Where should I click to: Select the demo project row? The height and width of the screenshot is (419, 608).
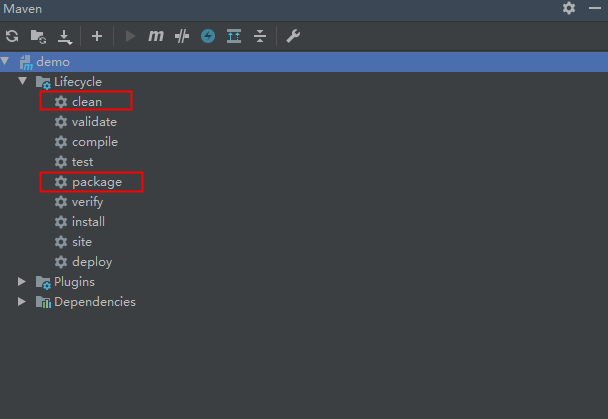304,62
